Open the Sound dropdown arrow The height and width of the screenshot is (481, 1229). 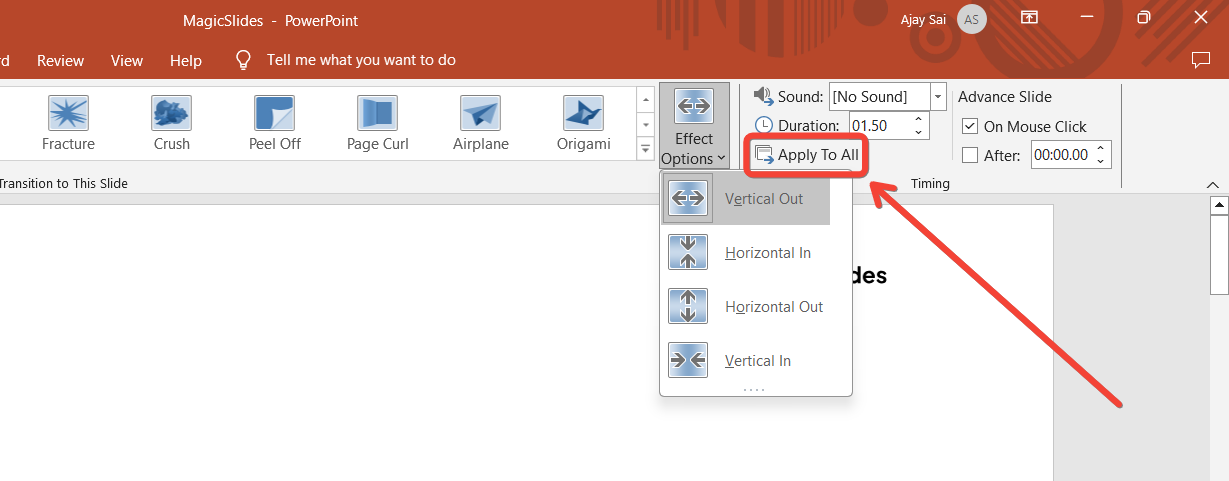pyautogui.click(x=938, y=97)
